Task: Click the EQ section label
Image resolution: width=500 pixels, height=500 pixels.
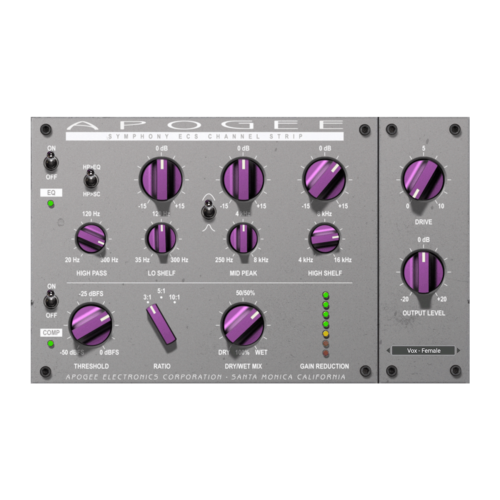Action: pos(51,193)
